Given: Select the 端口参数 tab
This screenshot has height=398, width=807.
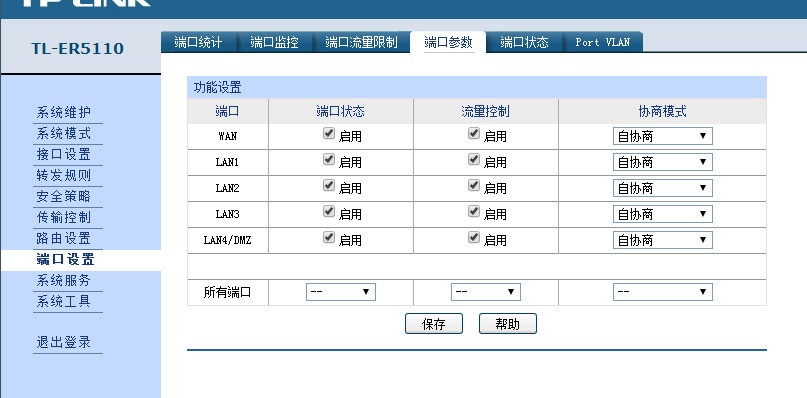Looking at the screenshot, I should pyautogui.click(x=448, y=42).
